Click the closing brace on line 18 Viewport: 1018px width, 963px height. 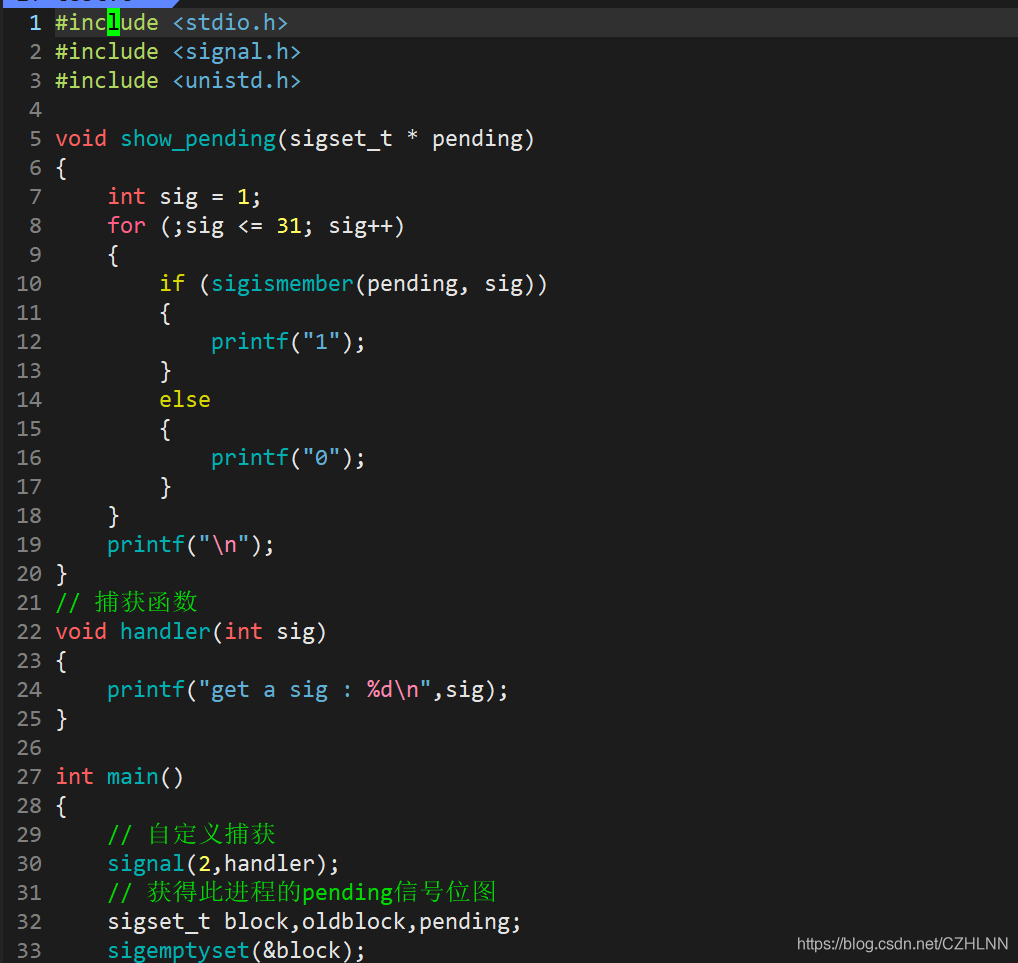(114, 516)
